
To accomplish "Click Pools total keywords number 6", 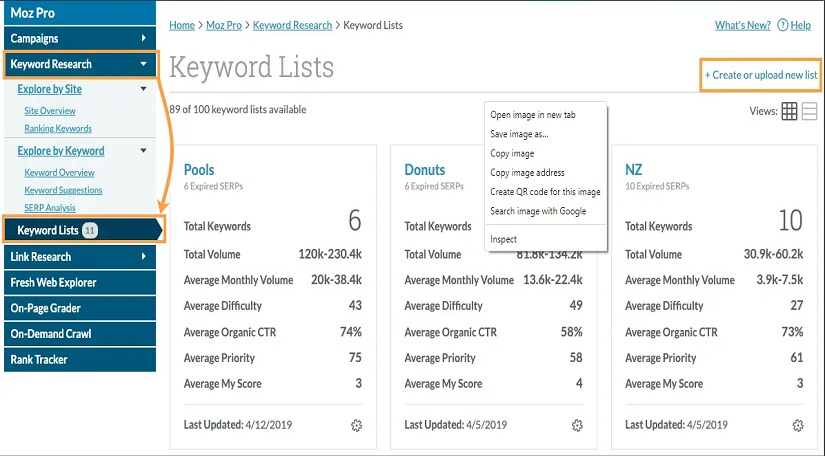I will (355, 220).
